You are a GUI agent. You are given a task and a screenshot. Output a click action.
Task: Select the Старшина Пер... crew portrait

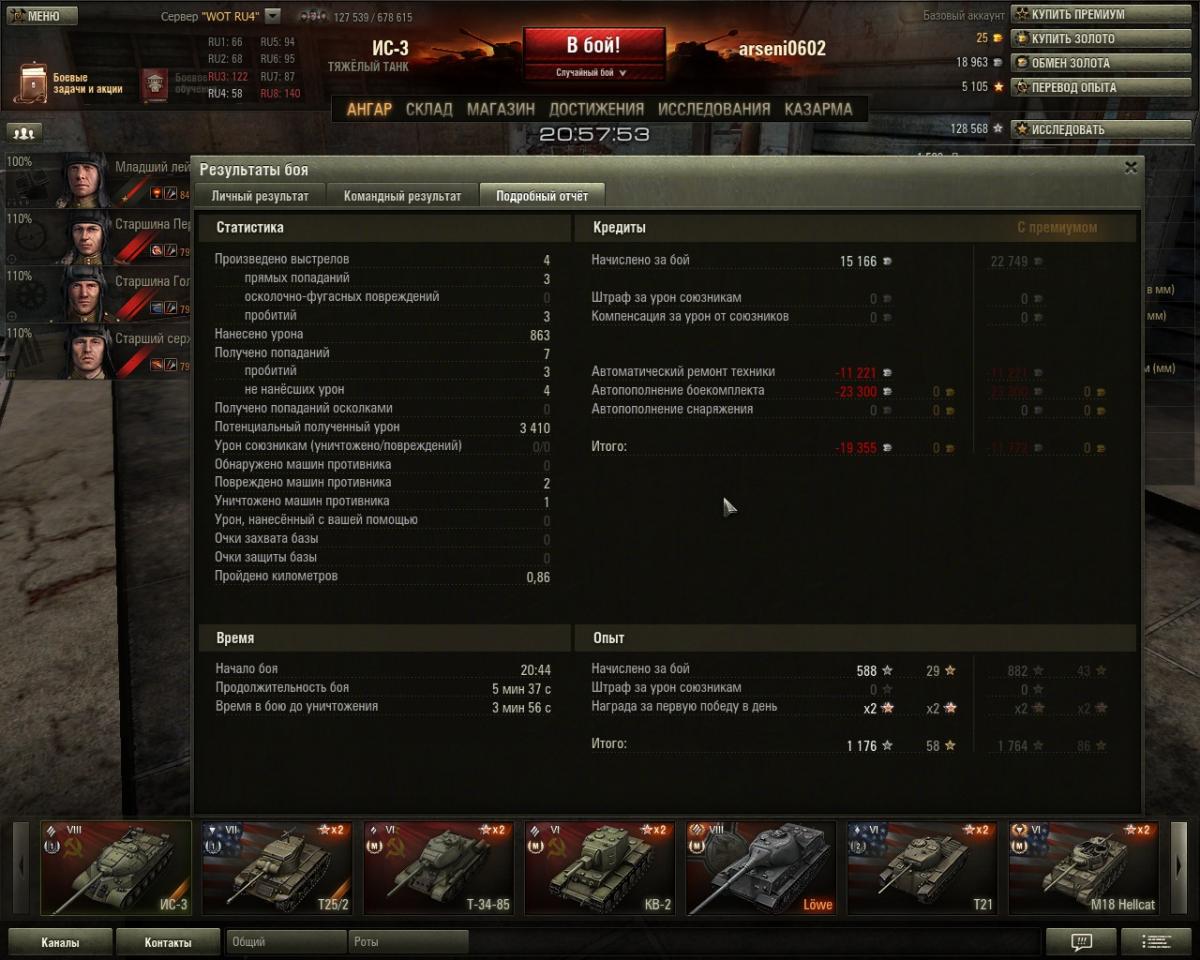pos(86,237)
